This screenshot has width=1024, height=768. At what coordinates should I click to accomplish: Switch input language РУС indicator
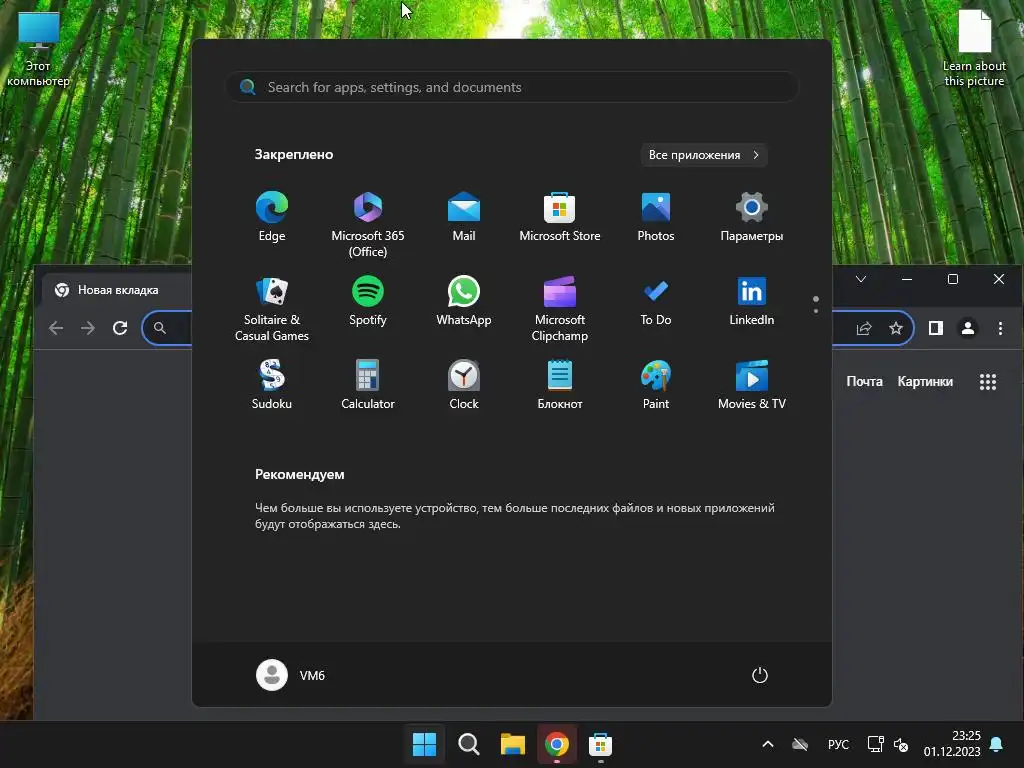[x=838, y=744]
